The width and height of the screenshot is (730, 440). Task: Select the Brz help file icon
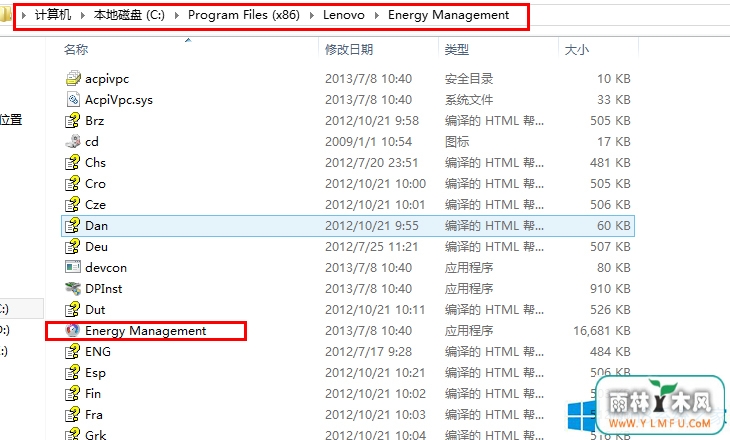click(73, 120)
